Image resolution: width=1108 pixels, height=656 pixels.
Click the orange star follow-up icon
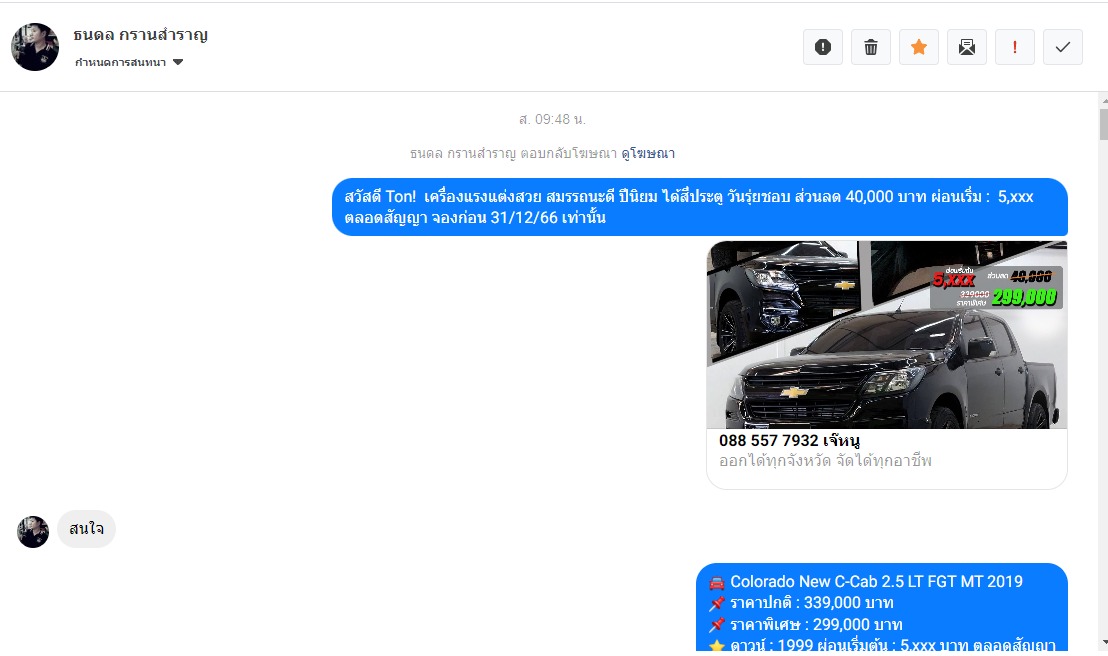919,47
